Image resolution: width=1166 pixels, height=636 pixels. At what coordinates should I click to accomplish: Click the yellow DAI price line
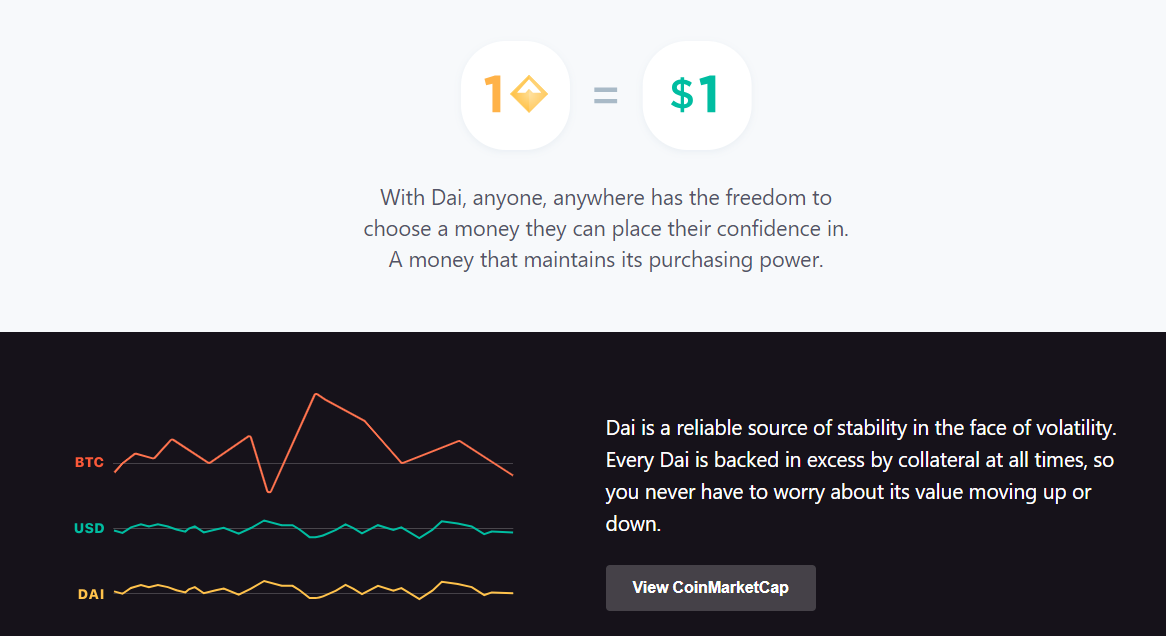coord(313,590)
